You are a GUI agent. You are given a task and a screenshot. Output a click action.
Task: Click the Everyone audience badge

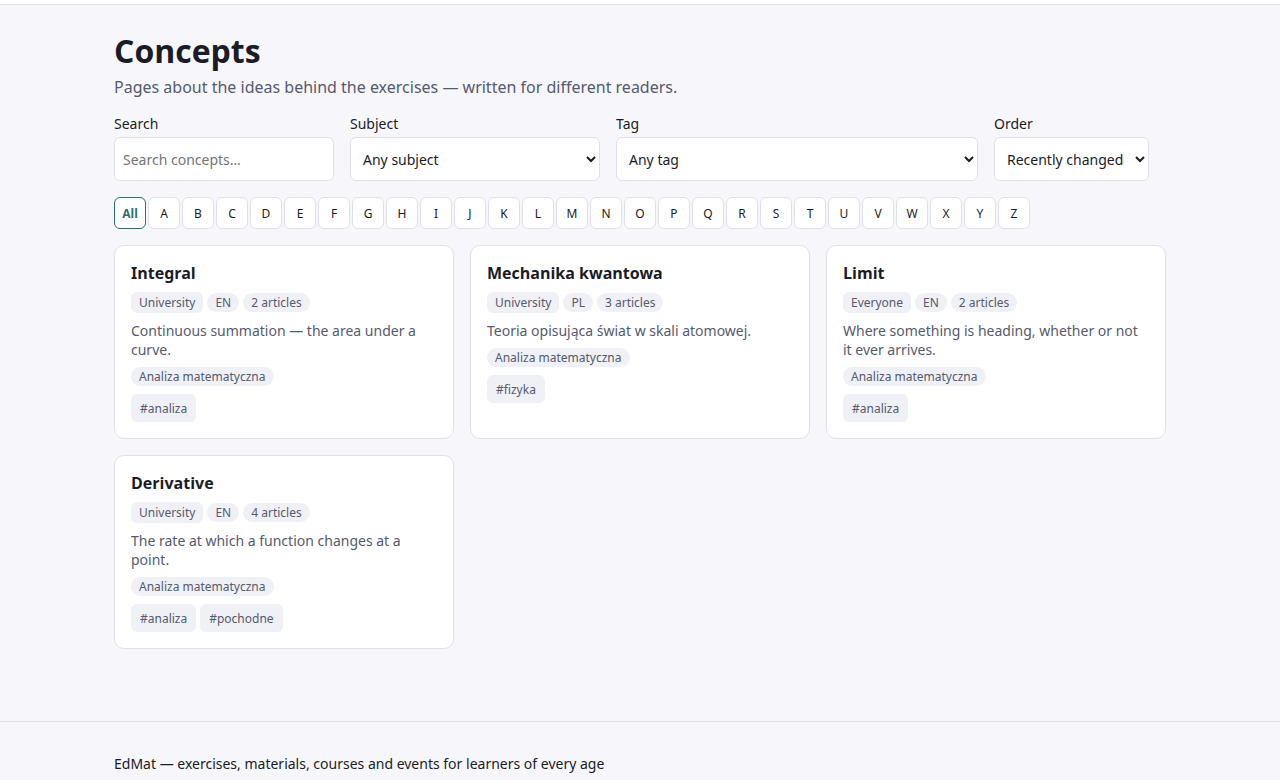877,302
